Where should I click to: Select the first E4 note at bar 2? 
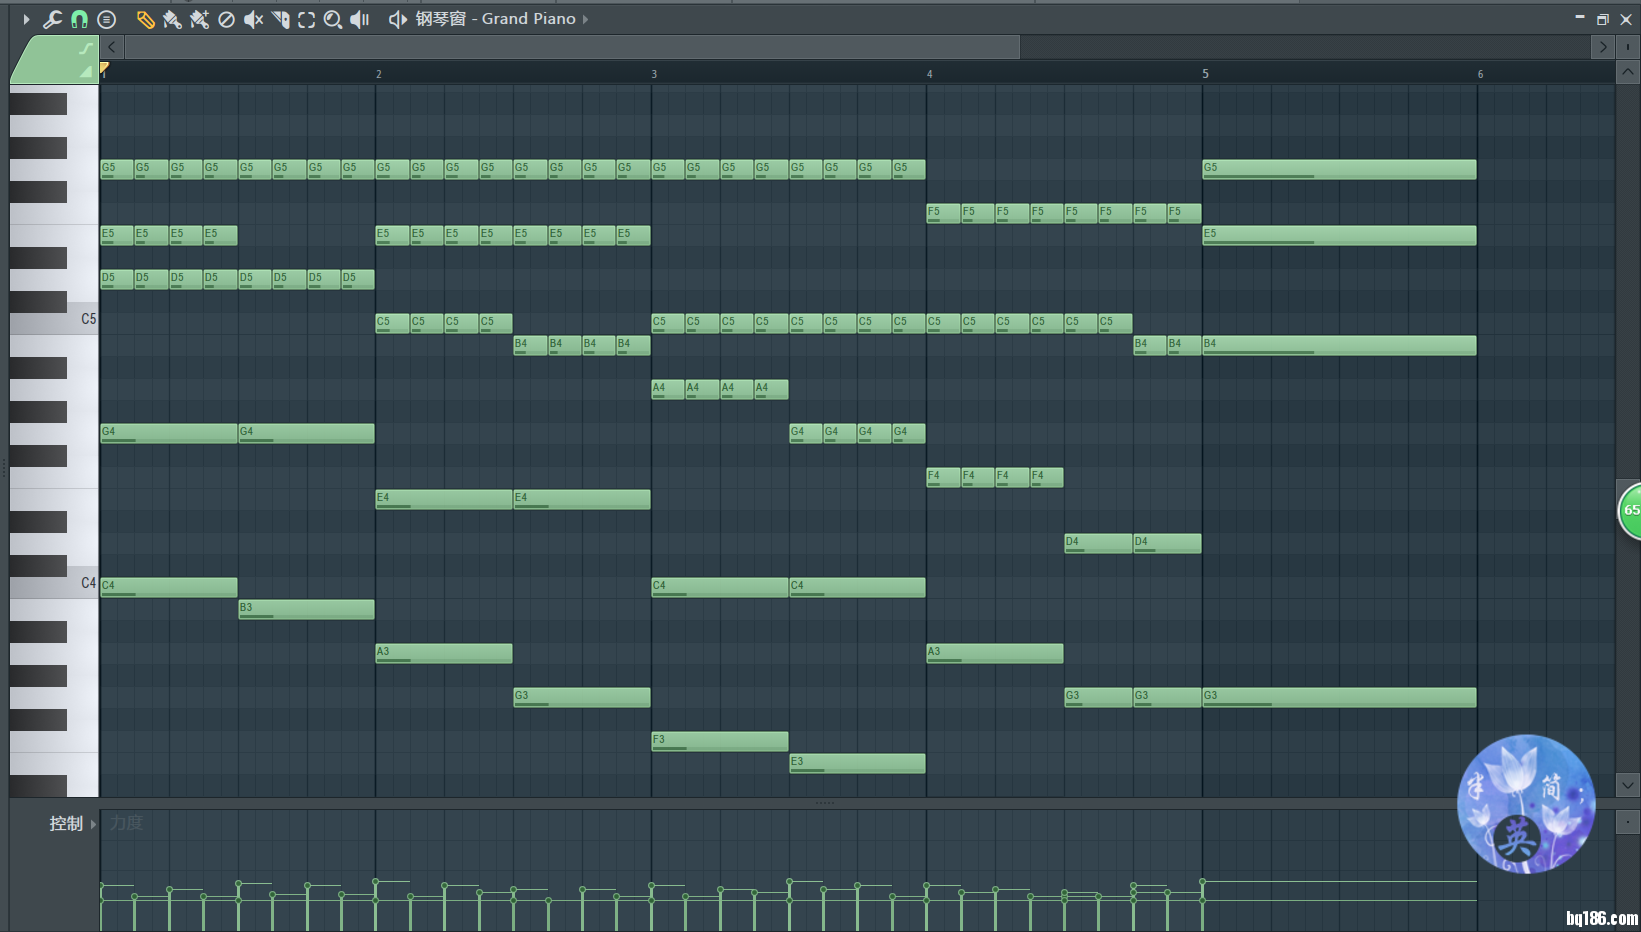(444, 499)
